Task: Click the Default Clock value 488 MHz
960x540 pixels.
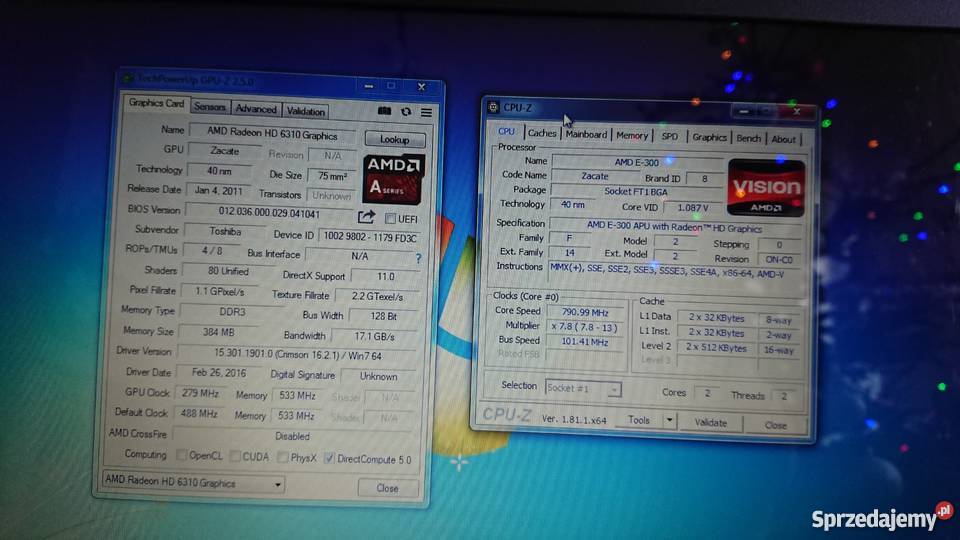Action: 199,413
